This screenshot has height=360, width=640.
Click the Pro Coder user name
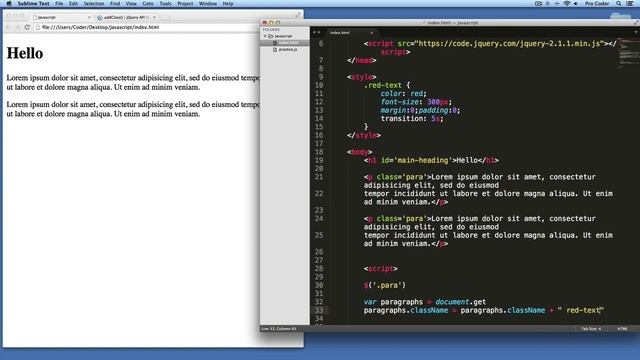(597, 3)
